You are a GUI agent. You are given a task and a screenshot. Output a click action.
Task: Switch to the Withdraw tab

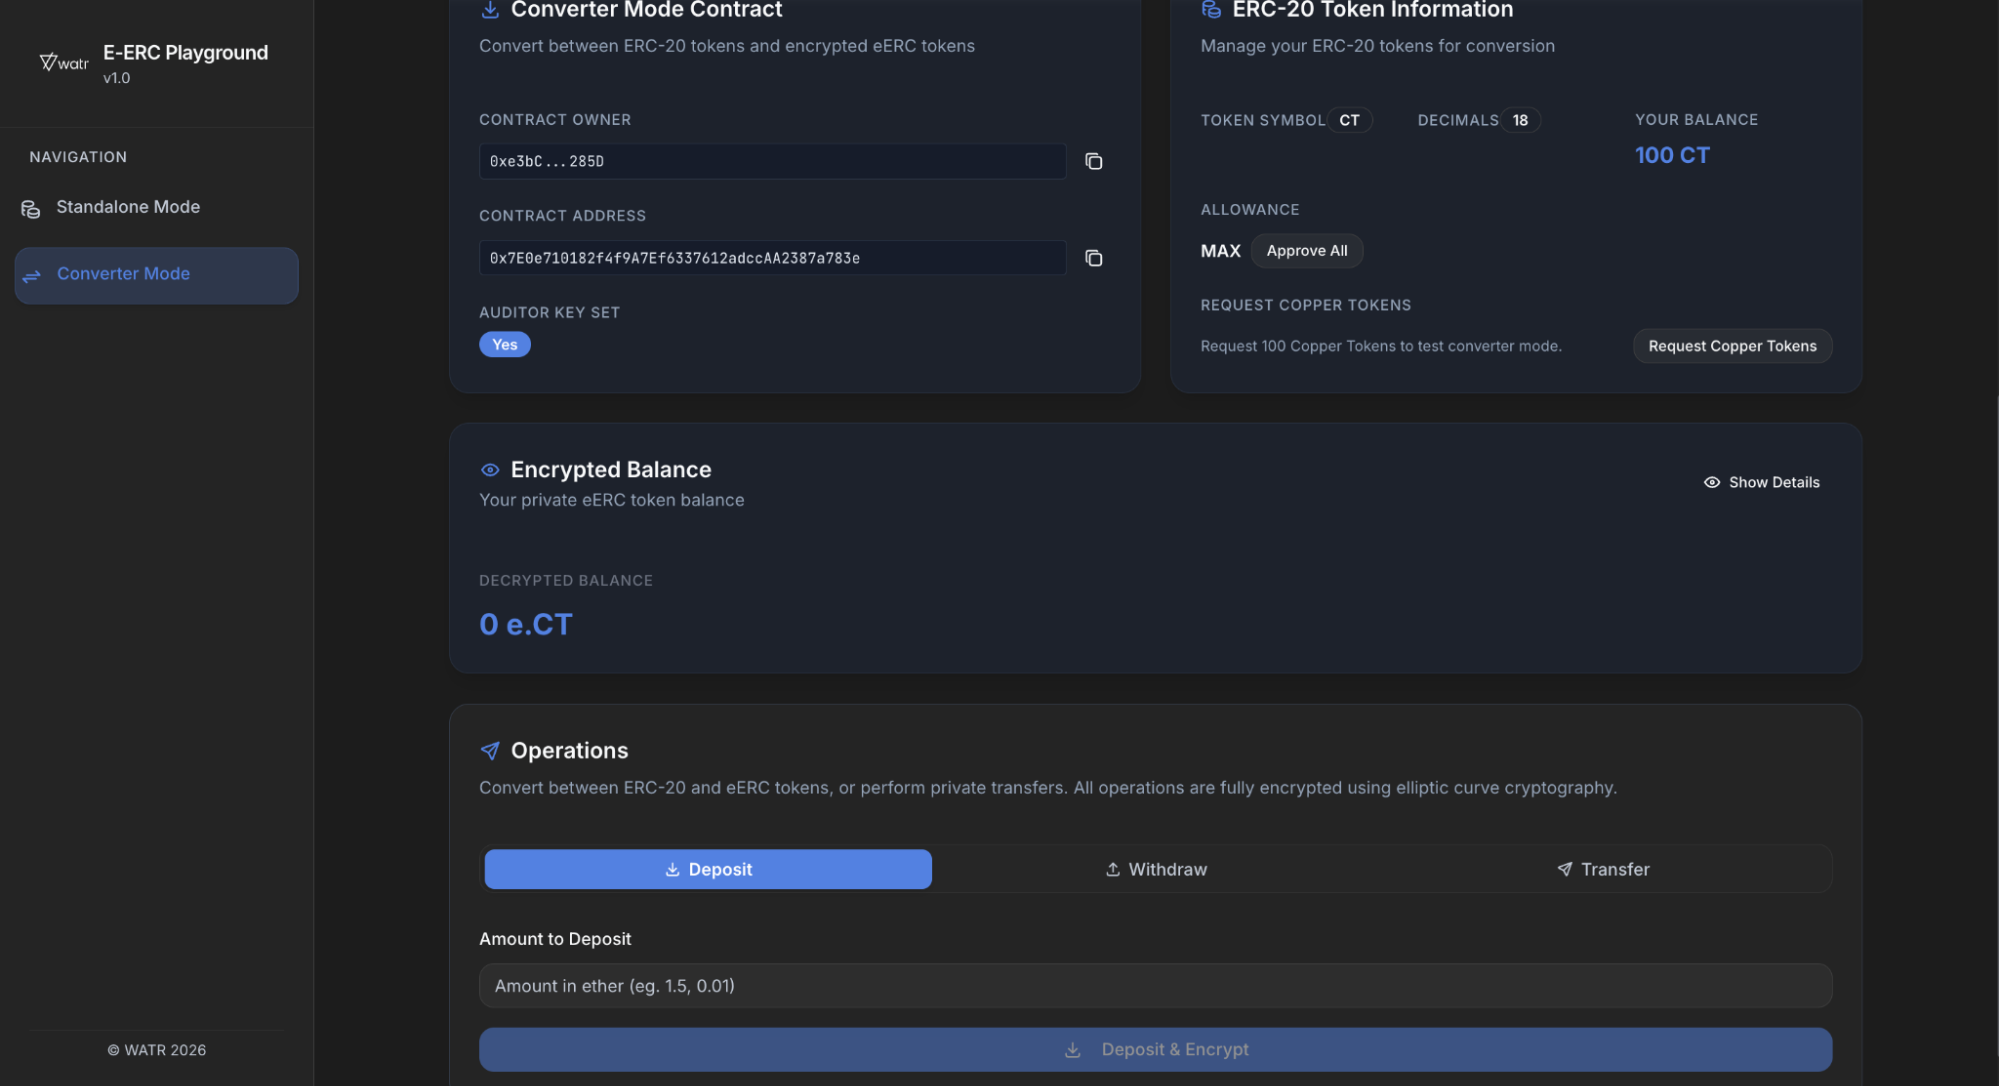tap(1155, 869)
